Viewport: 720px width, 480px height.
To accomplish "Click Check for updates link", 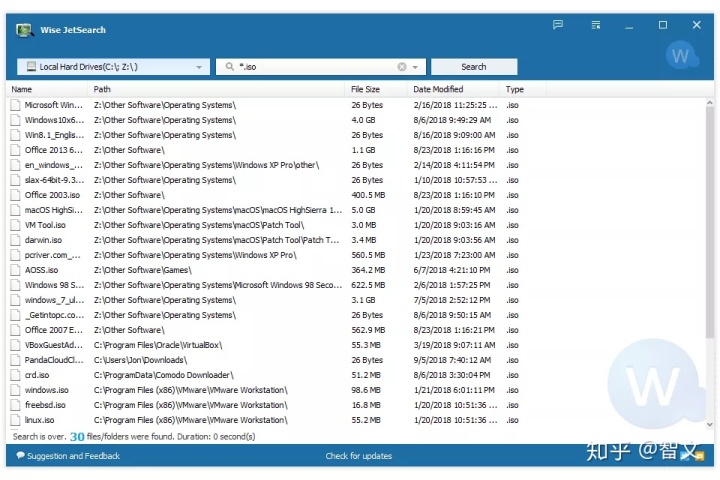I will (x=359, y=456).
